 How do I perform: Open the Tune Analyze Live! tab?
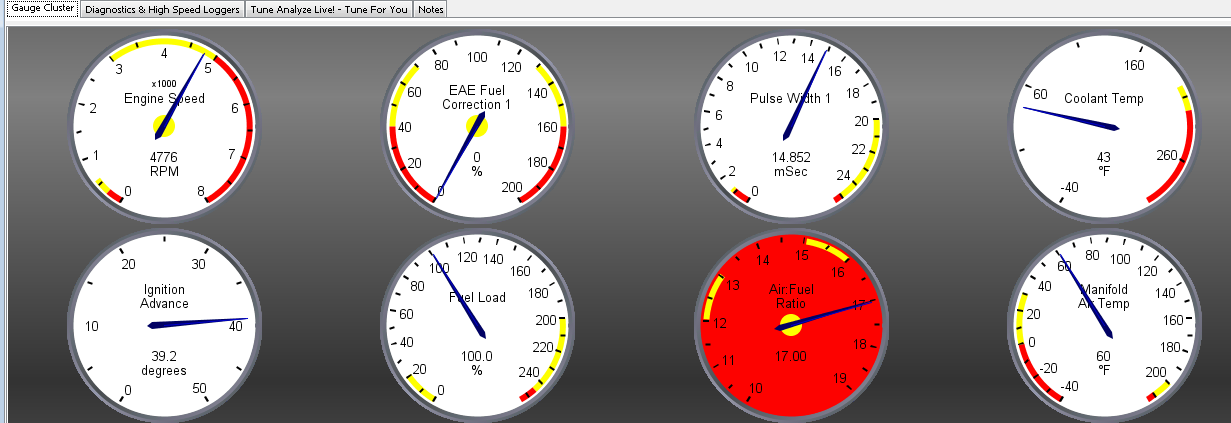pos(329,10)
